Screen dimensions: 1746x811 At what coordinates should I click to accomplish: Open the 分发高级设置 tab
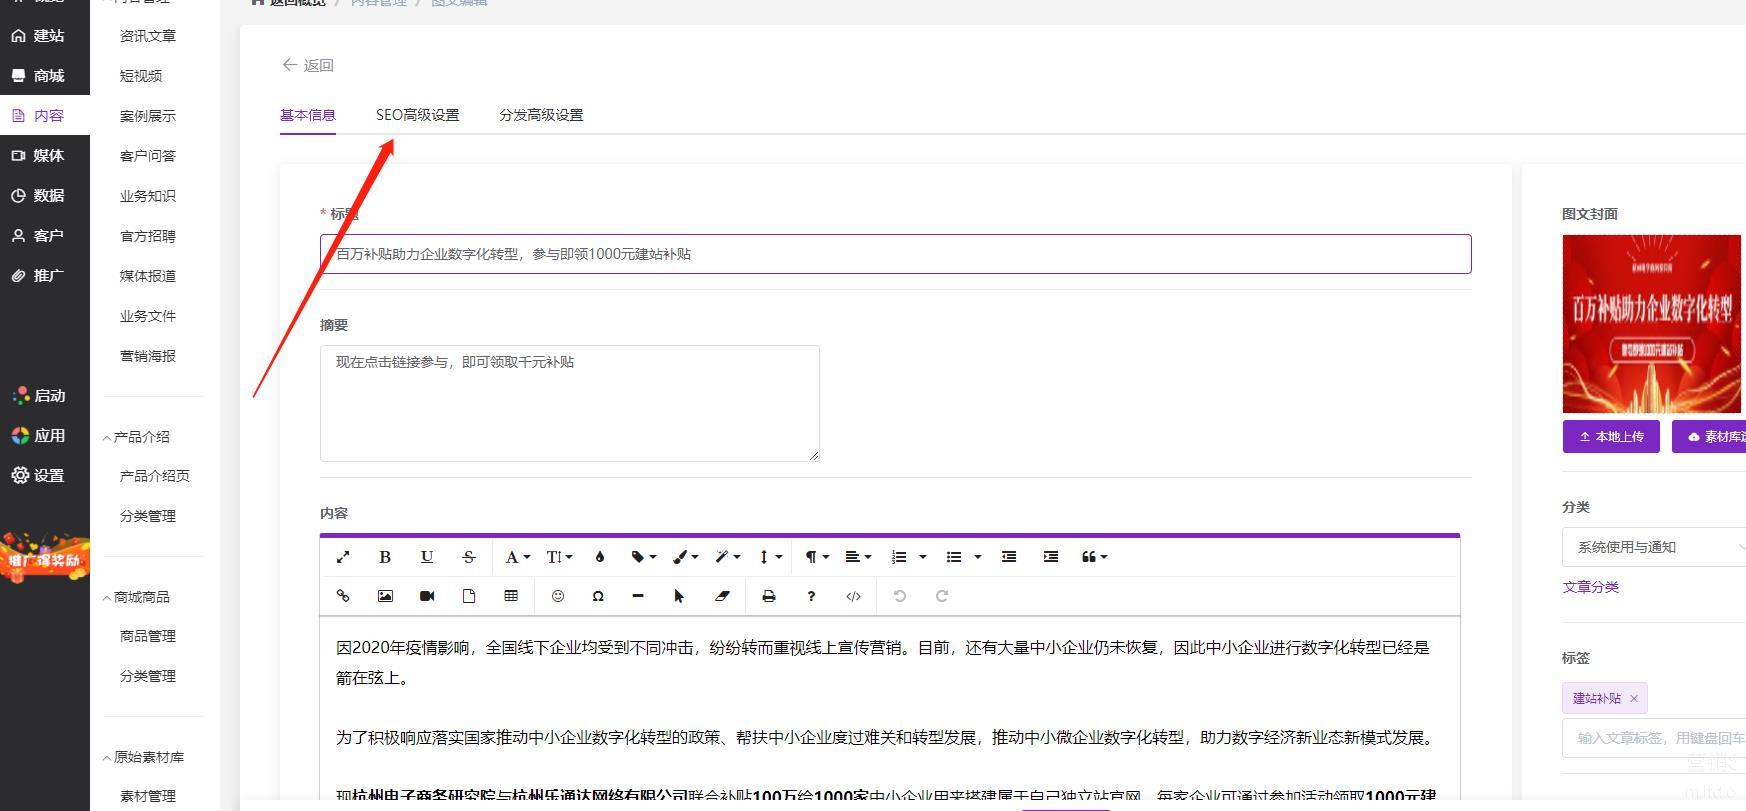tap(541, 115)
